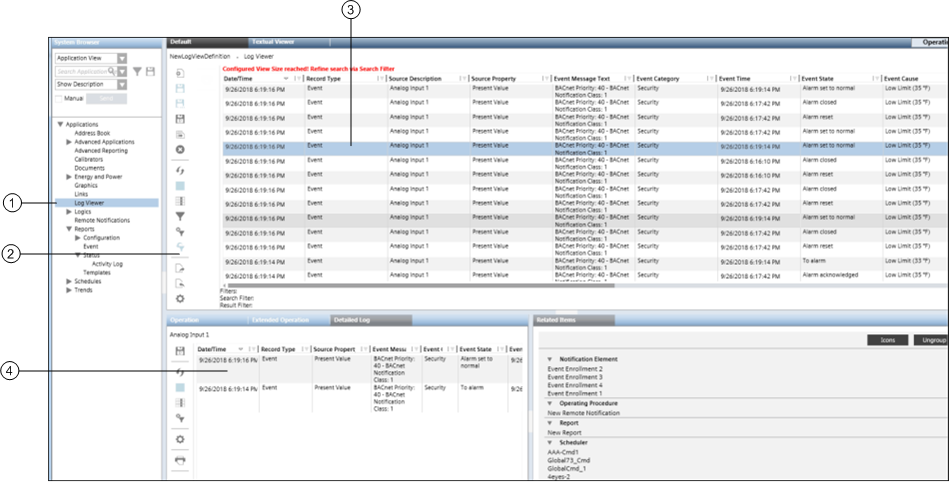Screen dimensions: 950x482
Task: Click the Icons button in Related Items
Action: pyautogui.click(x=887, y=341)
